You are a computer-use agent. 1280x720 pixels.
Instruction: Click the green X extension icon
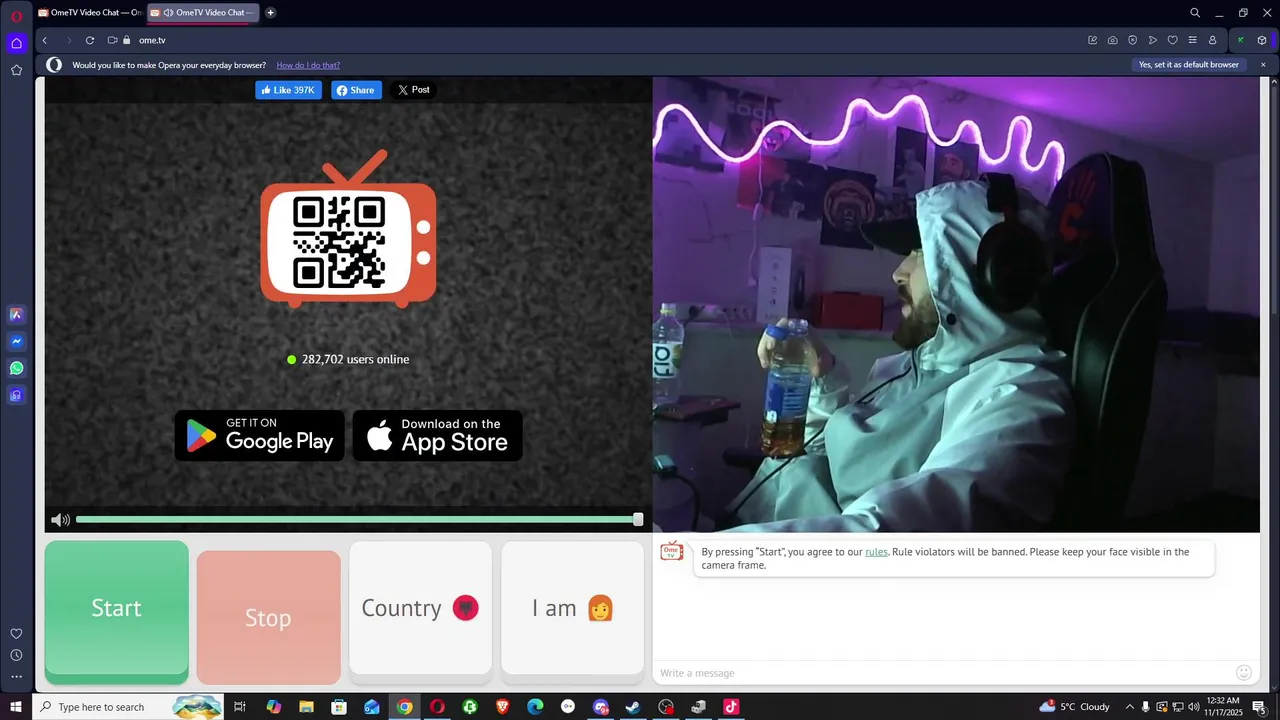pyautogui.click(x=1240, y=40)
